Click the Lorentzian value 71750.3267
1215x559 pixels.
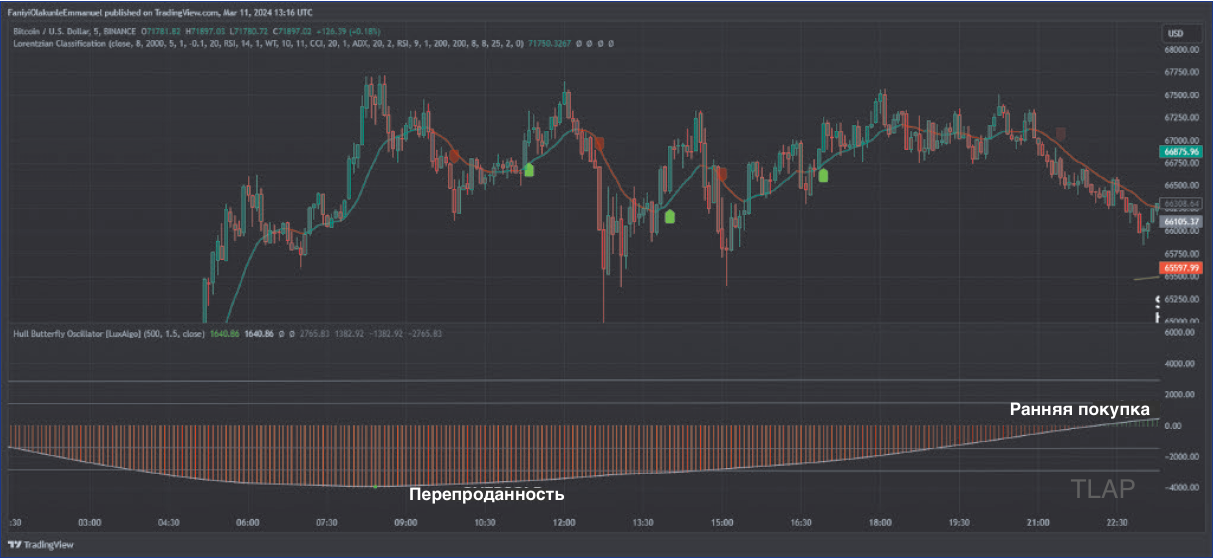pyautogui.click(x=550, y=44)
